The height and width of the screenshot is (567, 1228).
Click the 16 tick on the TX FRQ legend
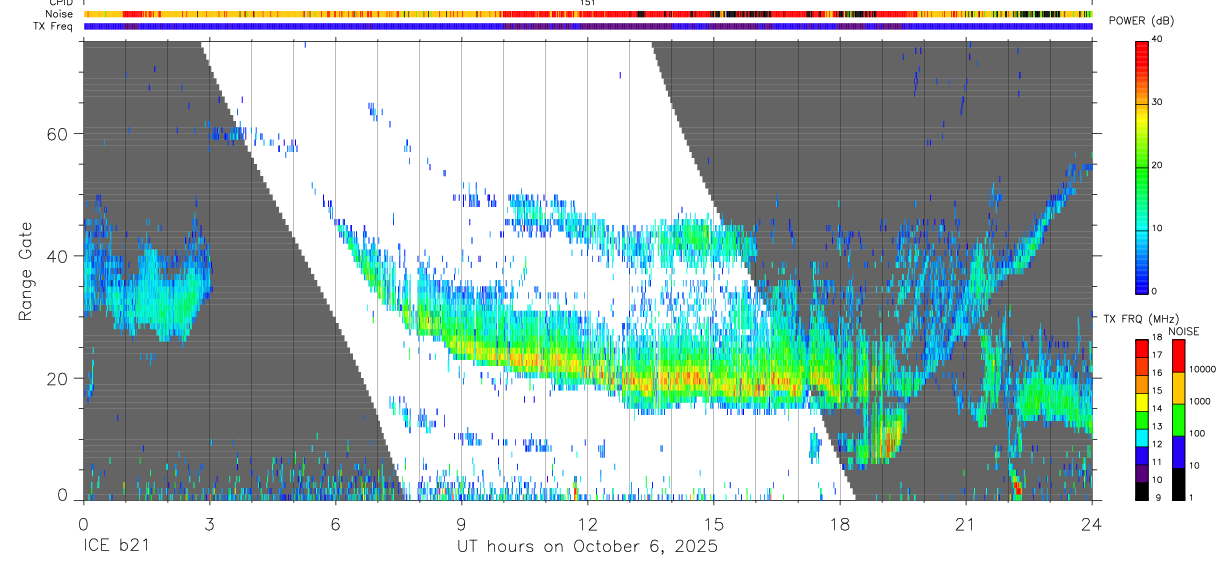click(x=1156, y=373)
